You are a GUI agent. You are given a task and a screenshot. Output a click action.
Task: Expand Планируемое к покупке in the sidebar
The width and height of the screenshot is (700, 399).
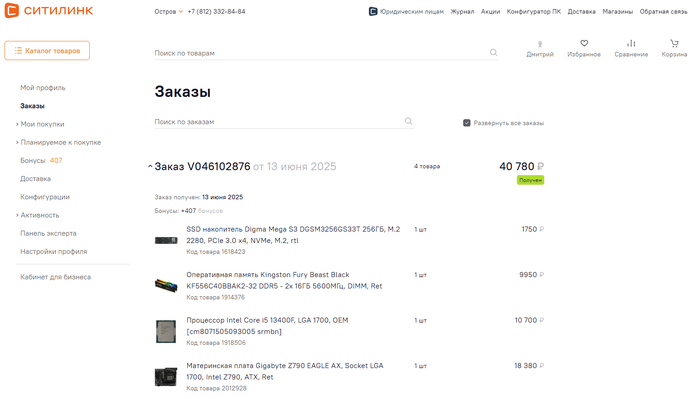[58, 142]
